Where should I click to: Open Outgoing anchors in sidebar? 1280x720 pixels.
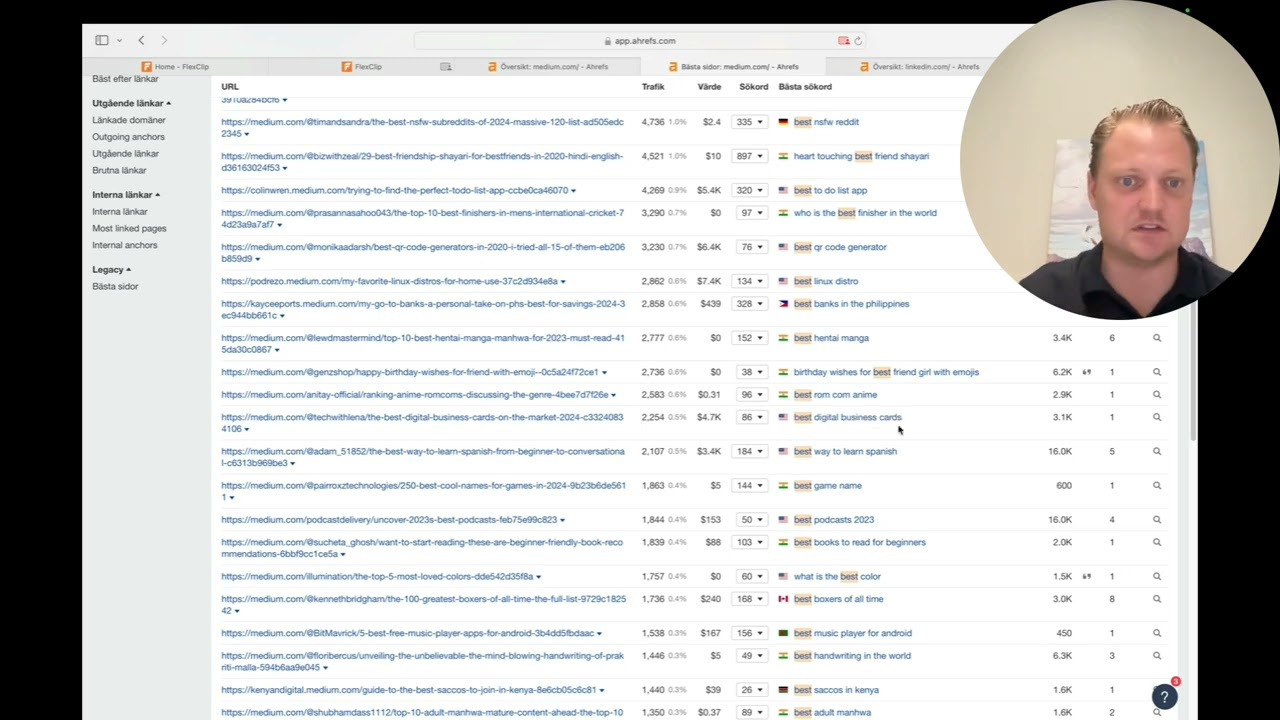coord(128,137)
